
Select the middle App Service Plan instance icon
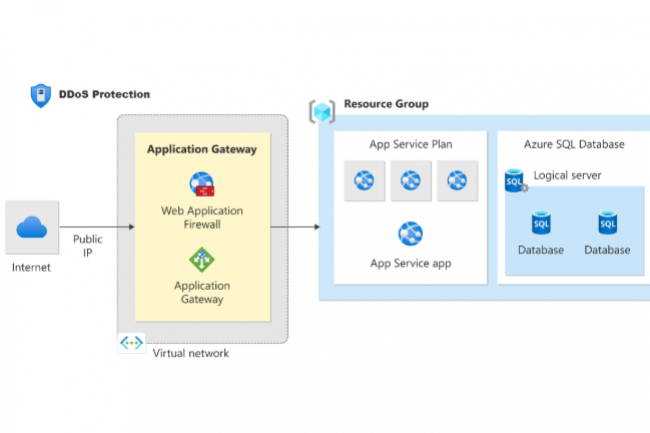tap(410, 181)
